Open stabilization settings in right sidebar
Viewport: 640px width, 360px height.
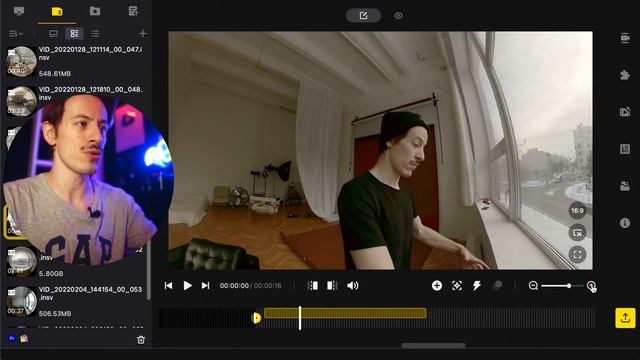624,38
